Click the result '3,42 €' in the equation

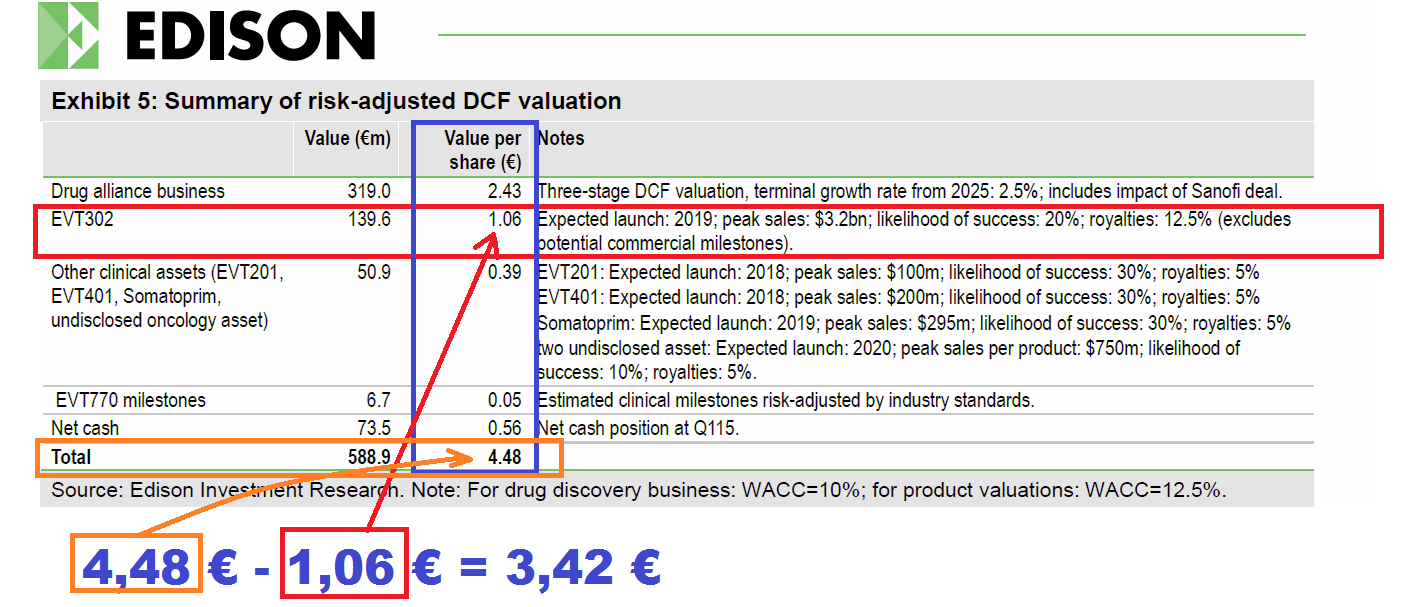pos(583,567)
